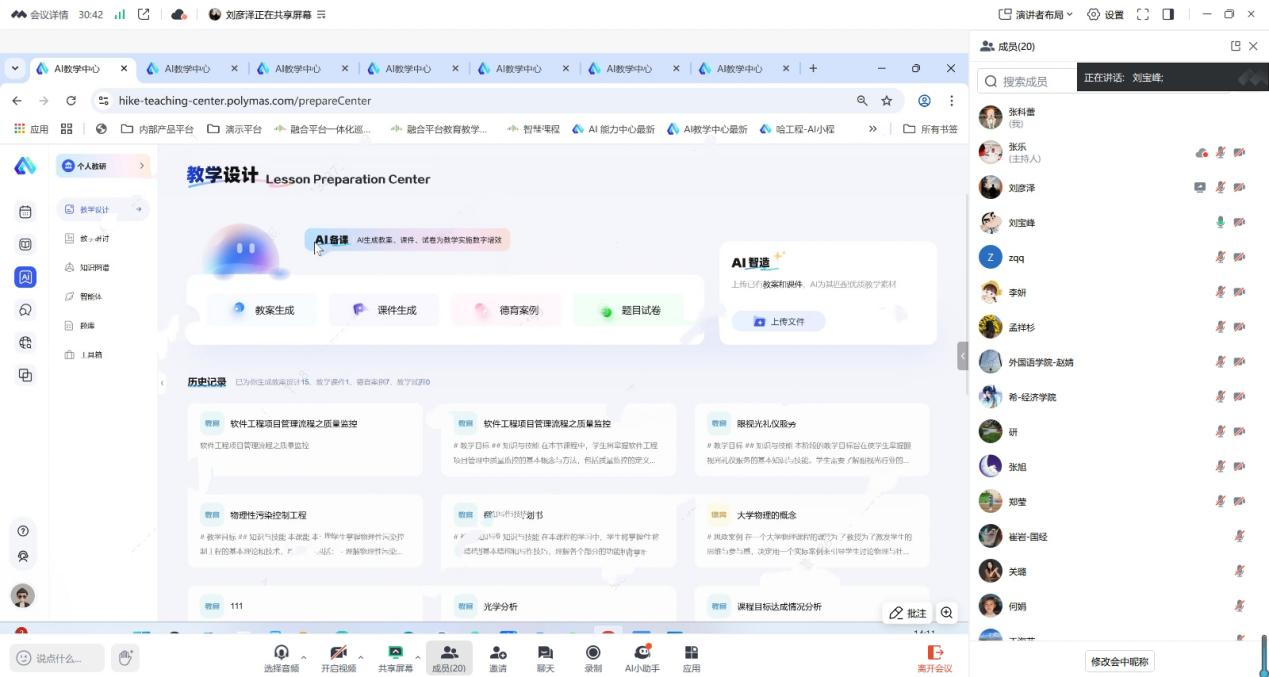Click the 批注 annotate tool
Image resolution: width=1269 pixels, height=677 pixels.
coord(908,613)
